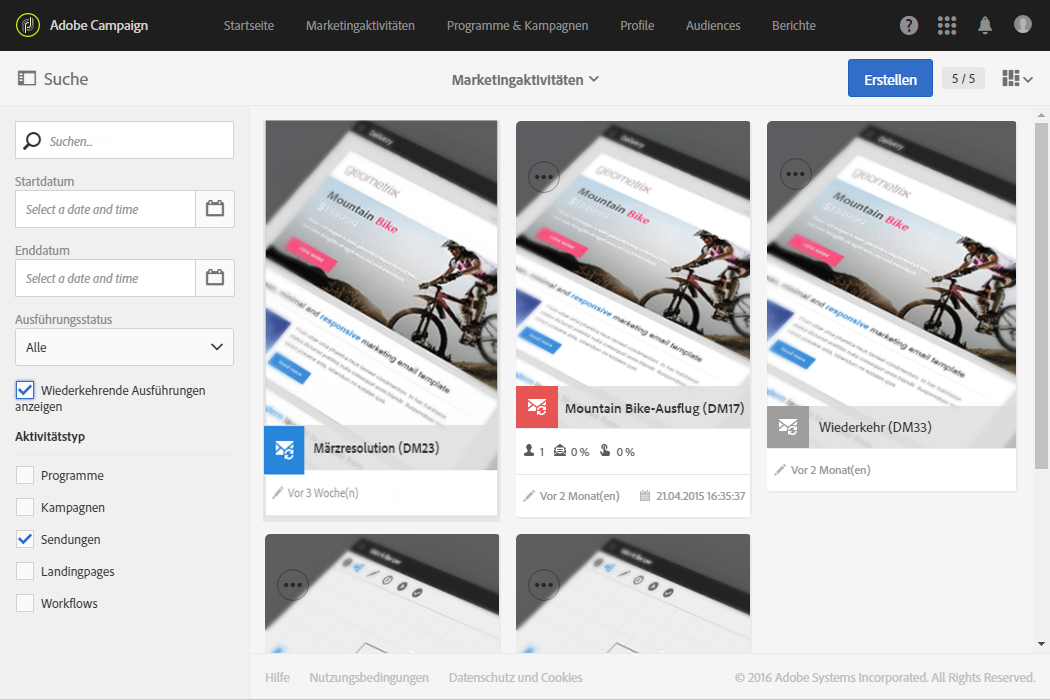Click the Suche panel heading text
This screenshot has width=1050, height=700.
point(66,78)
